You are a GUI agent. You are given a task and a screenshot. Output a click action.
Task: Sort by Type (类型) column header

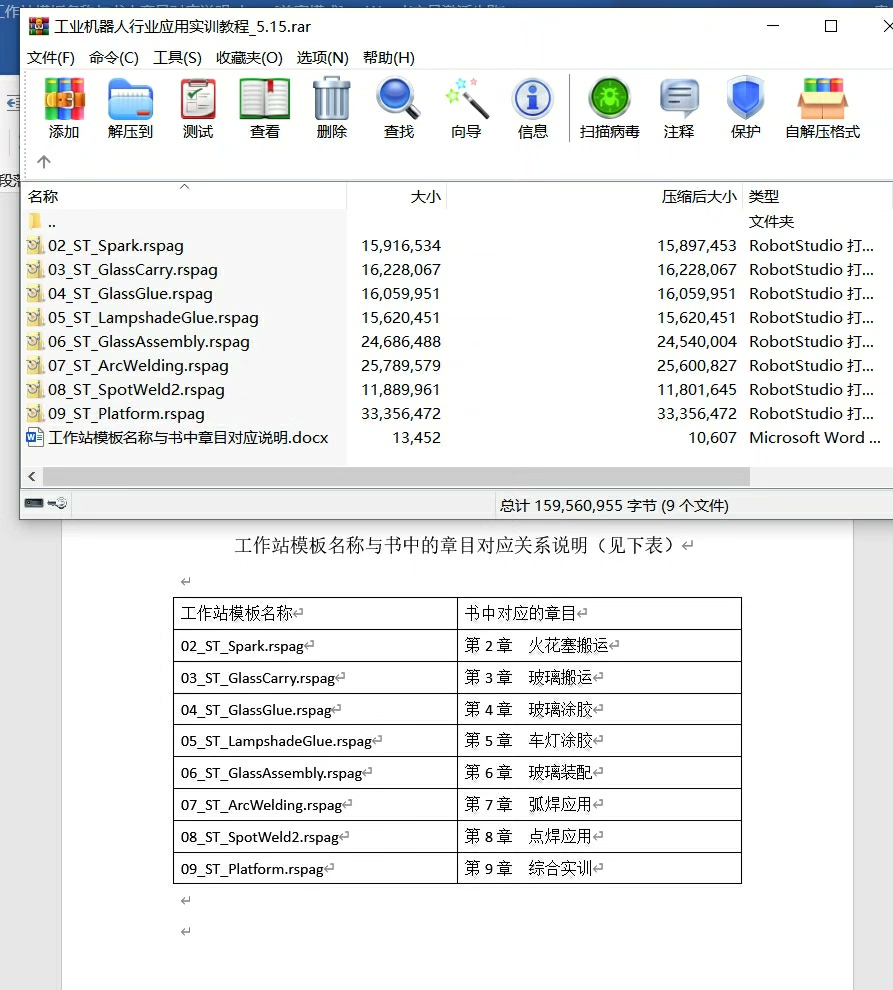[817, 196]
